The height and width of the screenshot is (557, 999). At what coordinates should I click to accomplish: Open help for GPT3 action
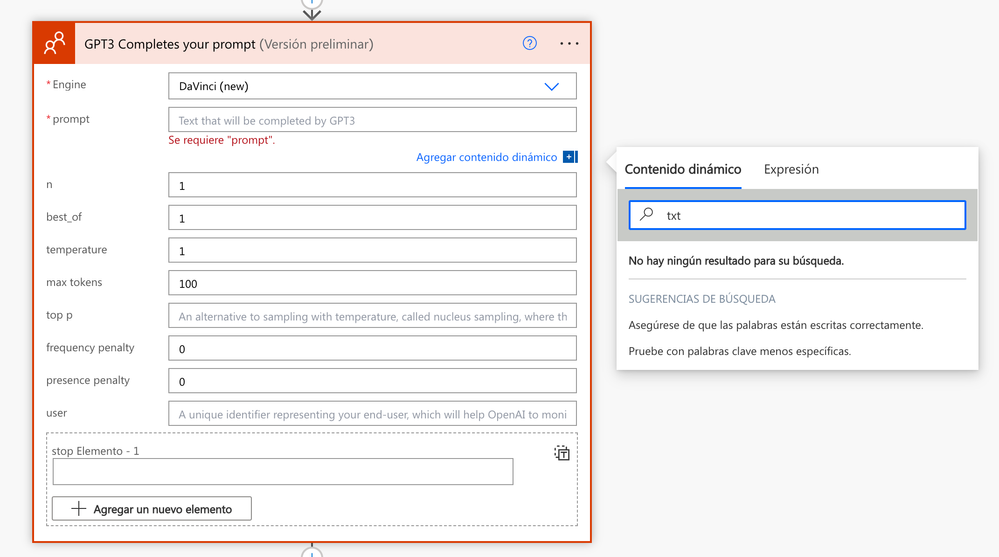click(529, 43)
